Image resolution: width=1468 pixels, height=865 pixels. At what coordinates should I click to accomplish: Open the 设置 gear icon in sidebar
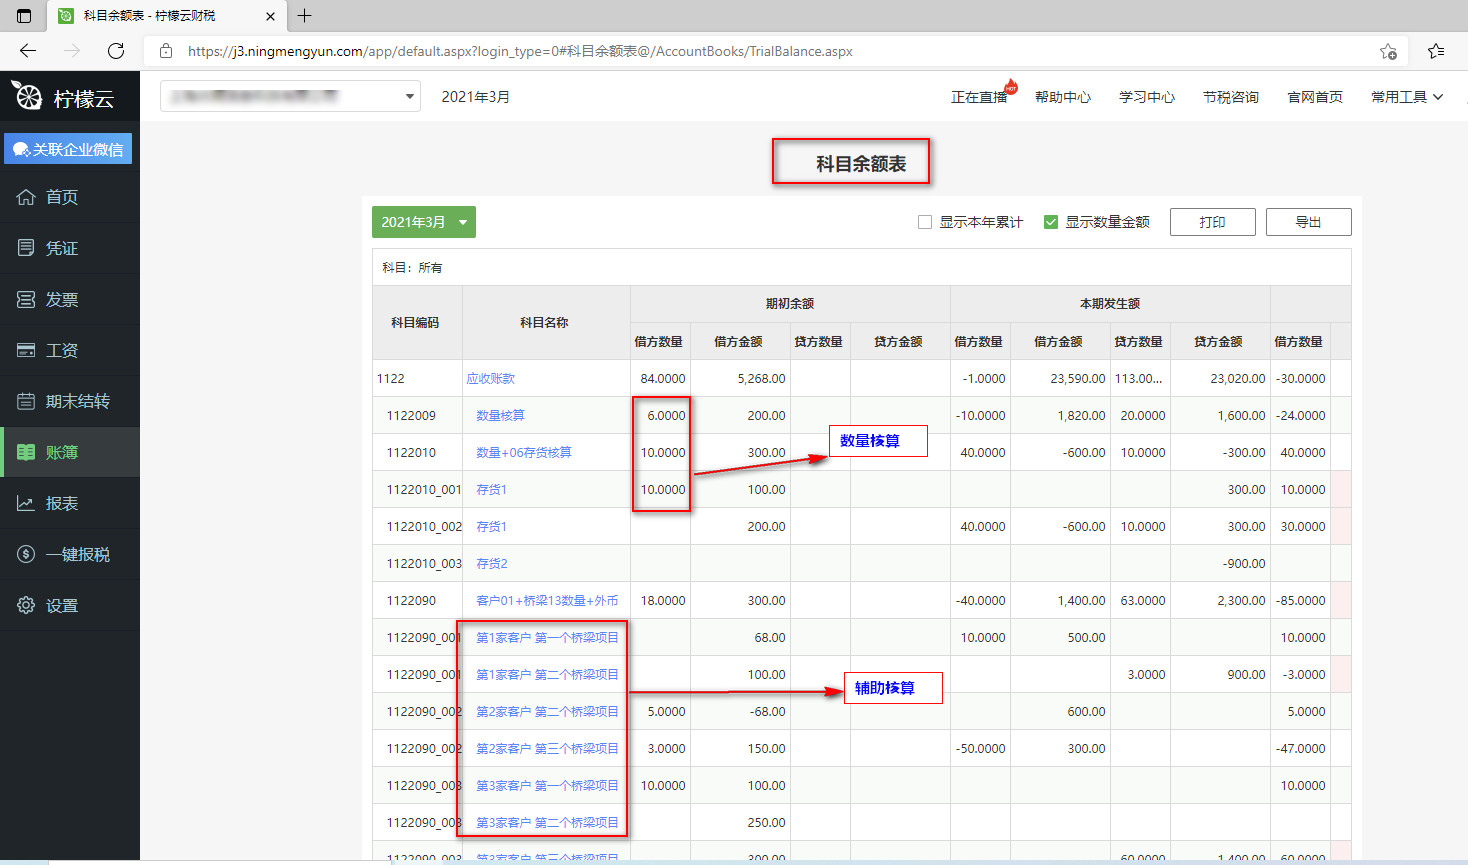point(26,605)
